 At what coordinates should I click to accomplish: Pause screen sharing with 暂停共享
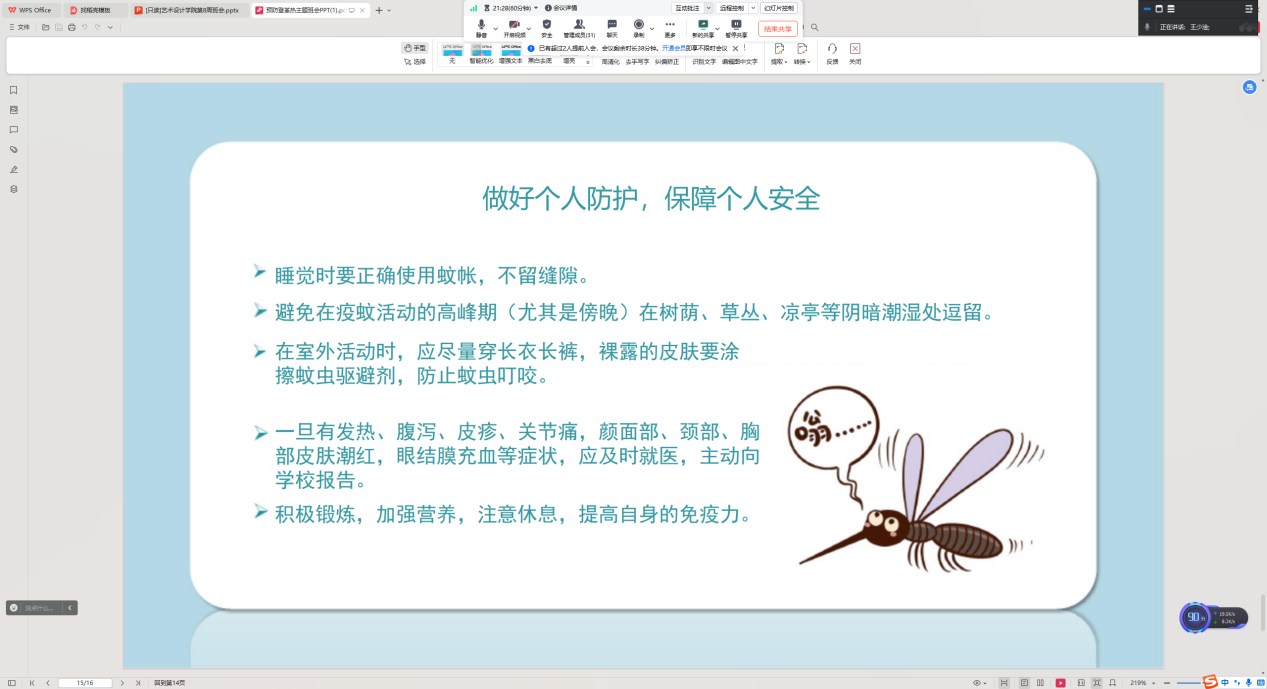pos(736,26)
